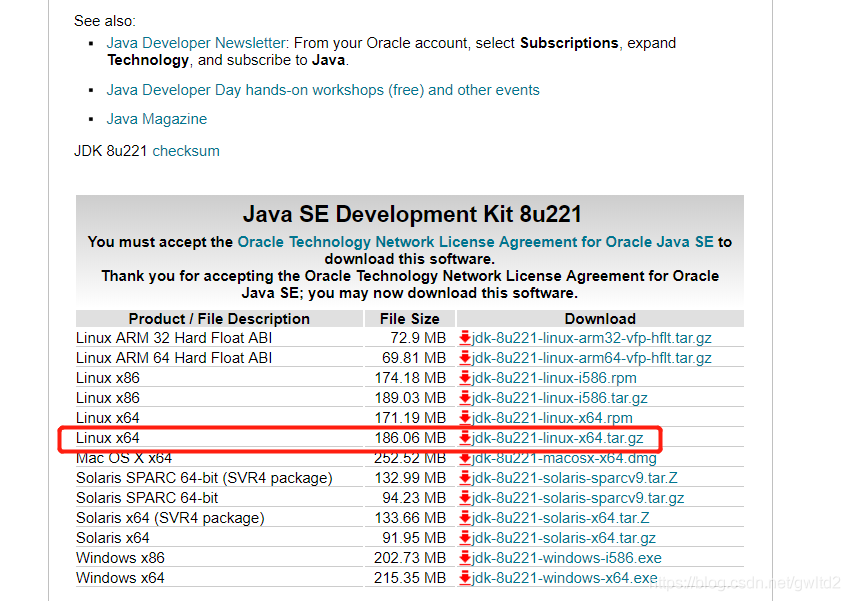This screenshot has width=850, height=601.
Task: Click download arrow icon for windows-i586.exe
Action: click(x=465, y=558)
